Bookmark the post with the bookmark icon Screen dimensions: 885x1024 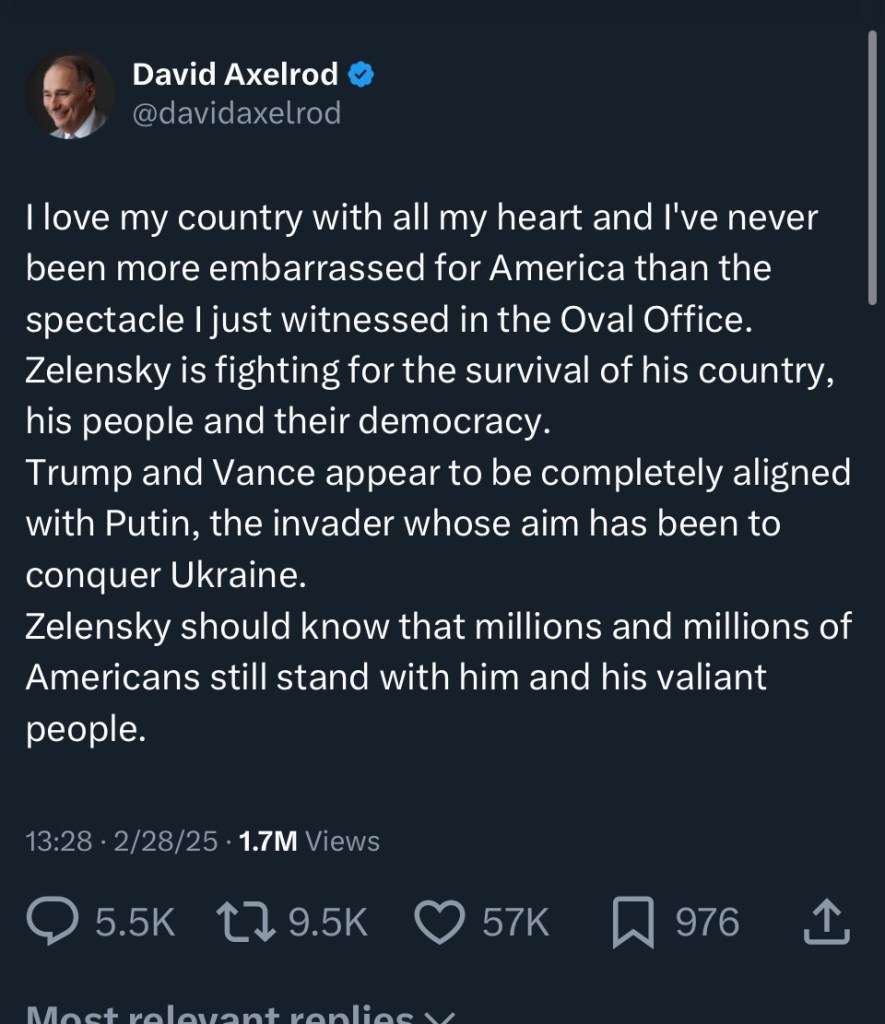pyautogui.click(x=632, y=922)
